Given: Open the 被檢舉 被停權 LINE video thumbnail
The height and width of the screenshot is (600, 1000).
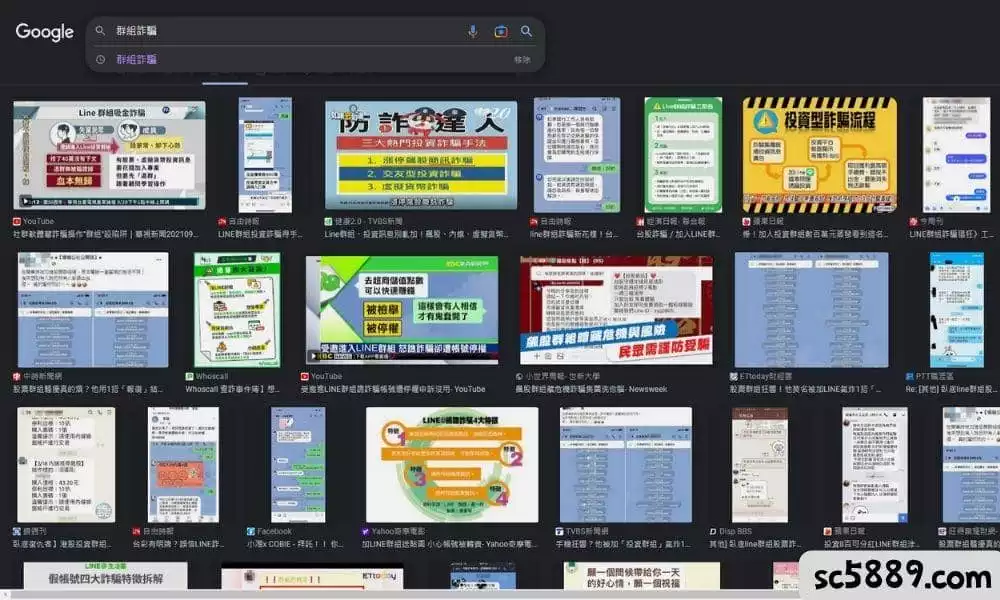Looking at the screenshot, I should (402, 311).
